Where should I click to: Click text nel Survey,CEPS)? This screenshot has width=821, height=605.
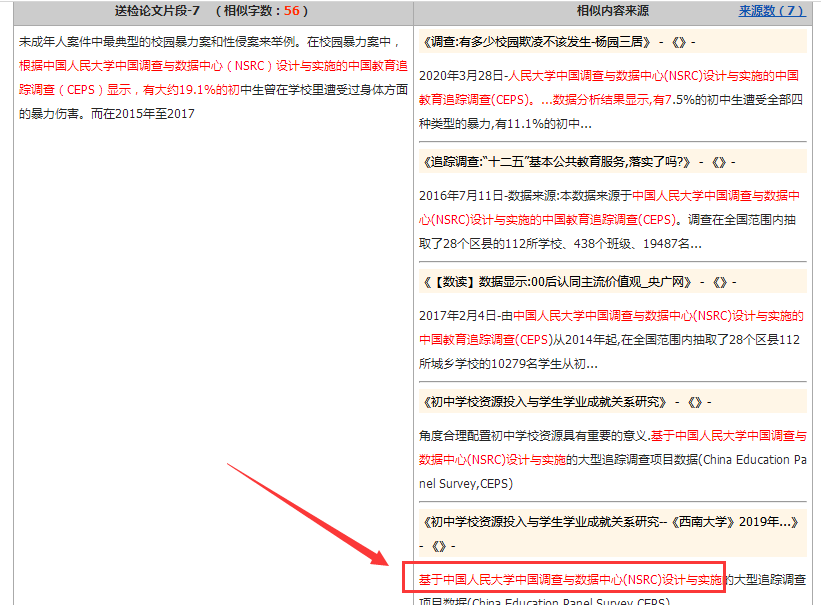(x=466, y=483)
